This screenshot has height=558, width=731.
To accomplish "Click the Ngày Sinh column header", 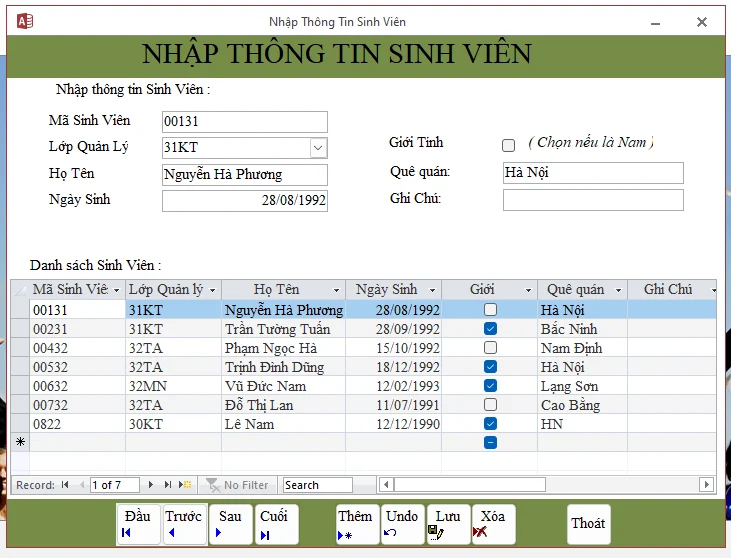I will (386, 290).
